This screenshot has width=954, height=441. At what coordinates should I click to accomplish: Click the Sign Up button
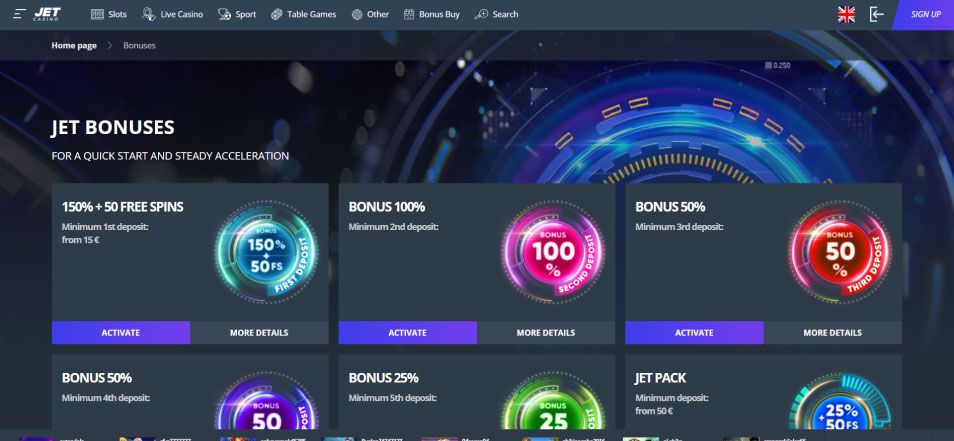coord(924,15)
